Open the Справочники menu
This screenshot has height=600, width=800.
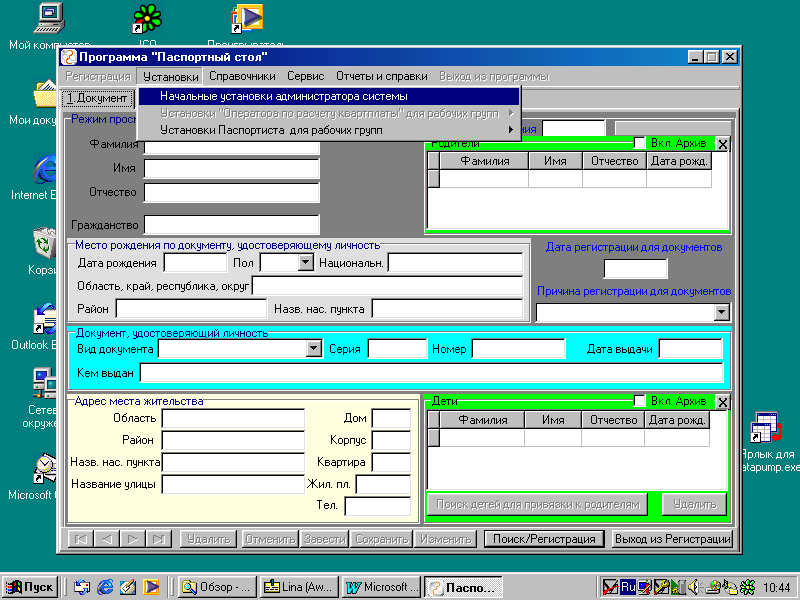[x=242, y=76]
